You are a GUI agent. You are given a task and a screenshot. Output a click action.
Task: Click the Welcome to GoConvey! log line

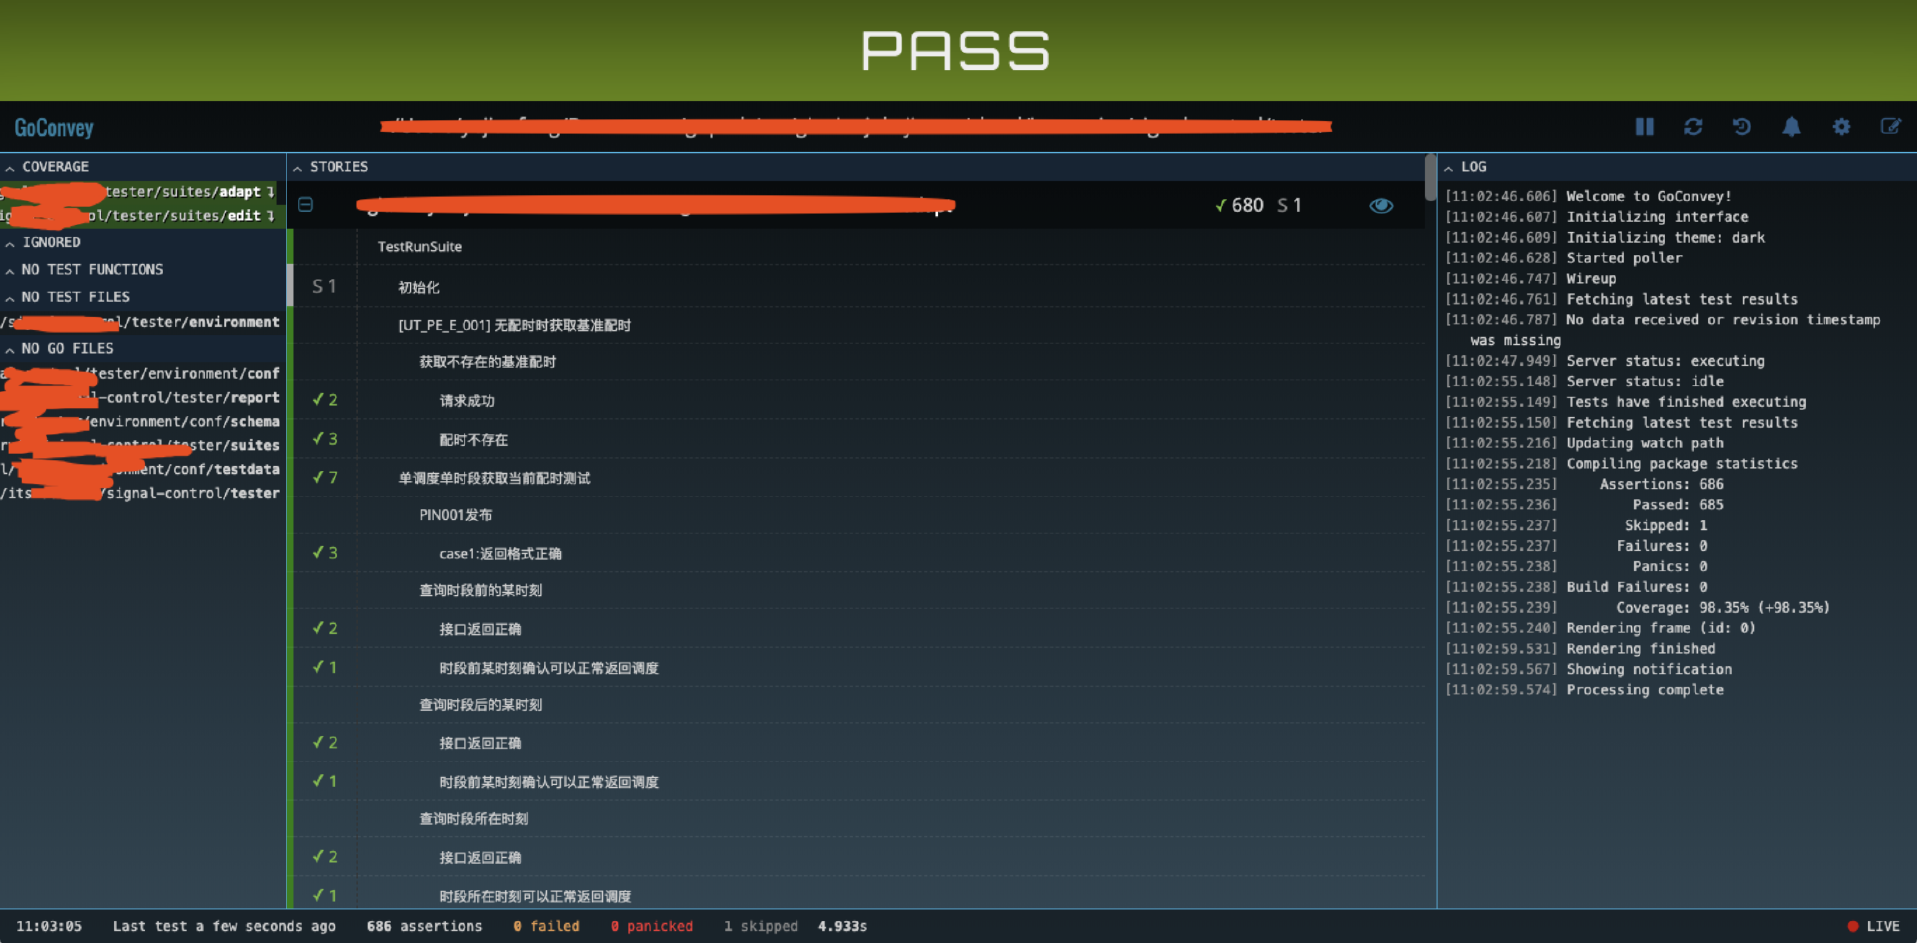[1588, 197]
